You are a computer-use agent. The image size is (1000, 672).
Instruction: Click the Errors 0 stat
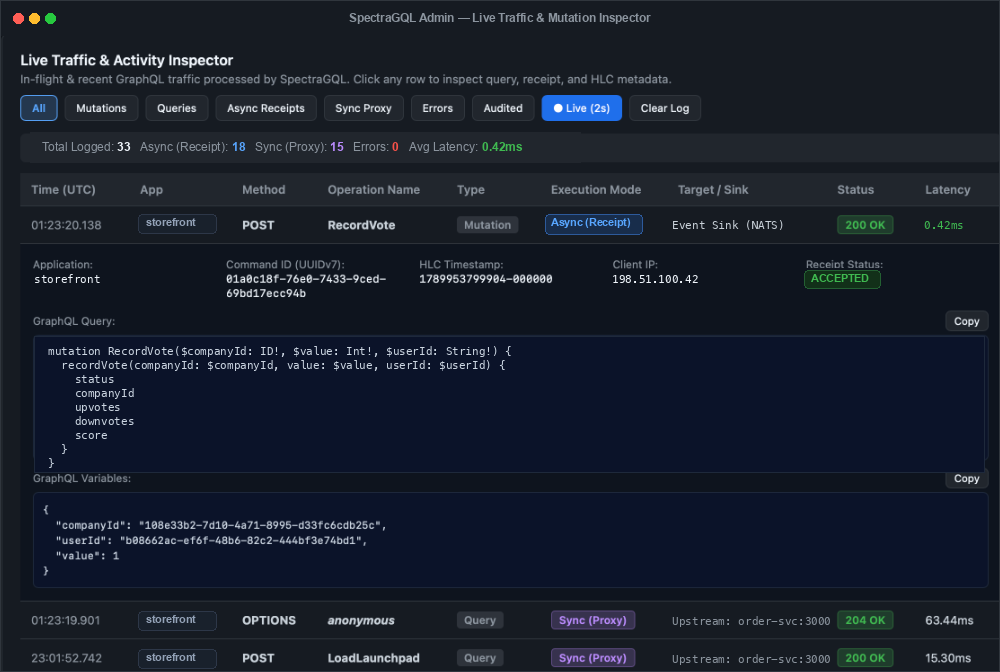(376, 147)
